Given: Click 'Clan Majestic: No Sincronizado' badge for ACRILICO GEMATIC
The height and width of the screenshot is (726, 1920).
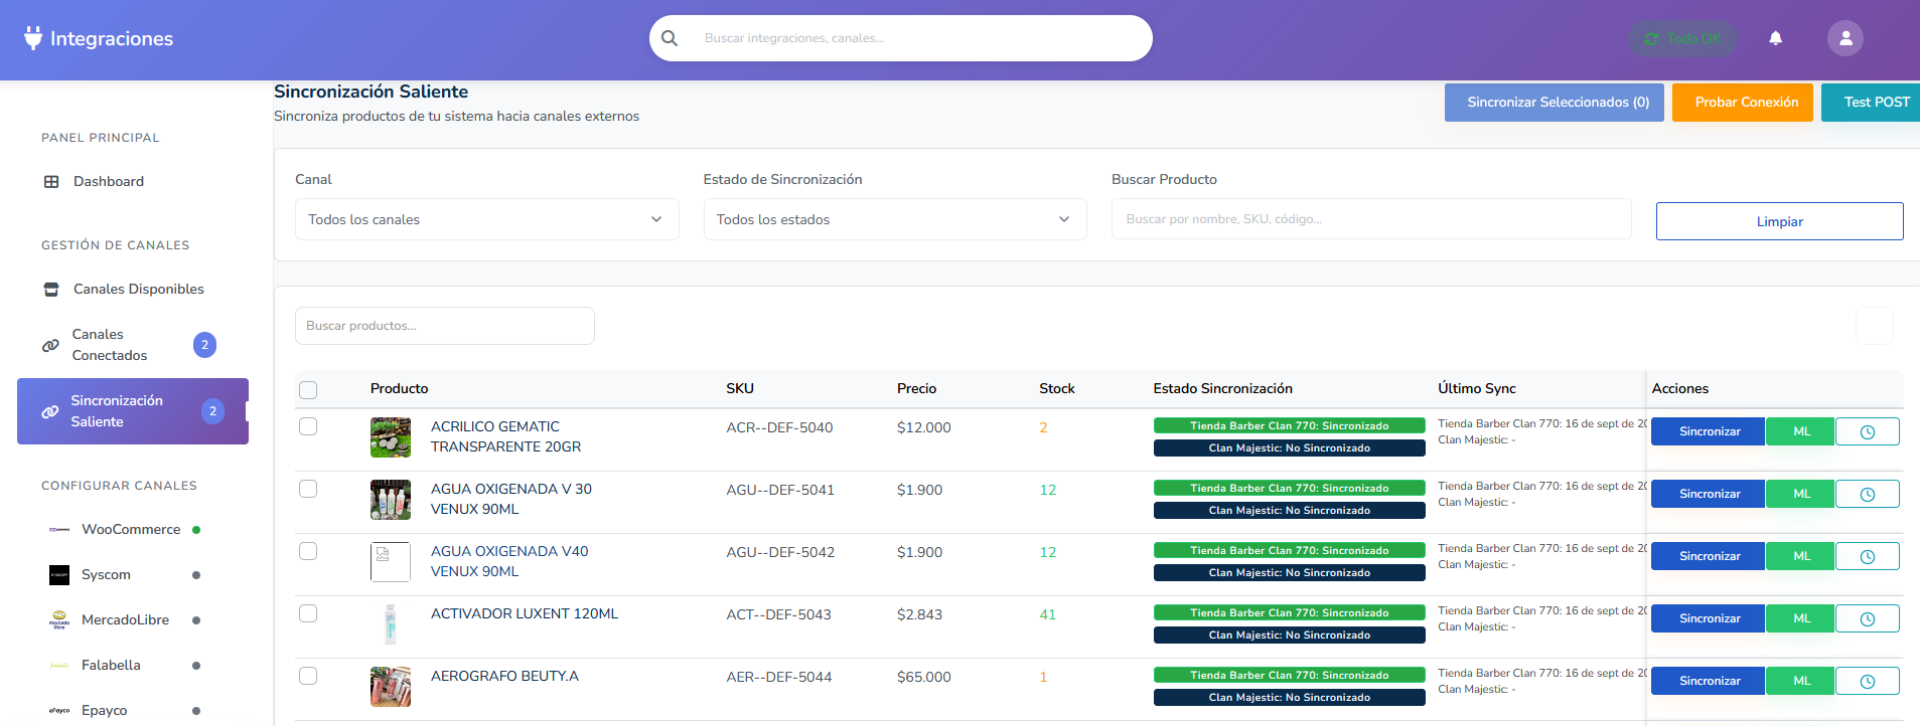Looking at the screenshot, I should [x=1289, y=448].
